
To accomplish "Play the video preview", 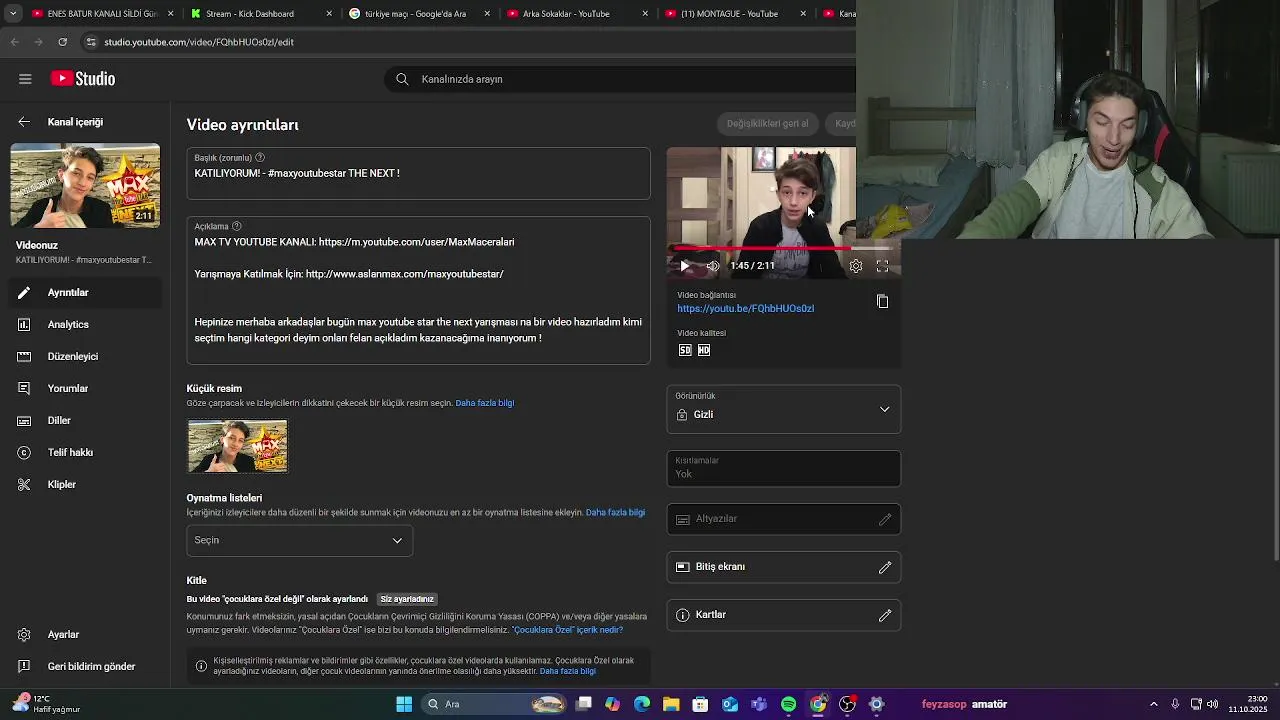I will 685,266.
